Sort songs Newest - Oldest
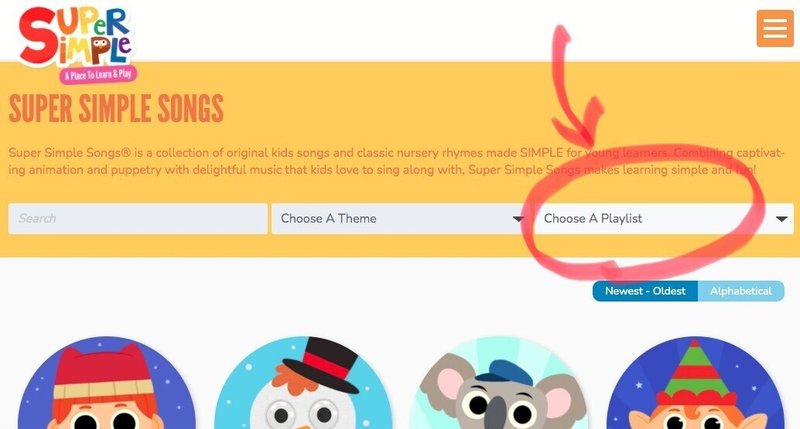Viewport: 800px width, 429px height. point(645,291)
